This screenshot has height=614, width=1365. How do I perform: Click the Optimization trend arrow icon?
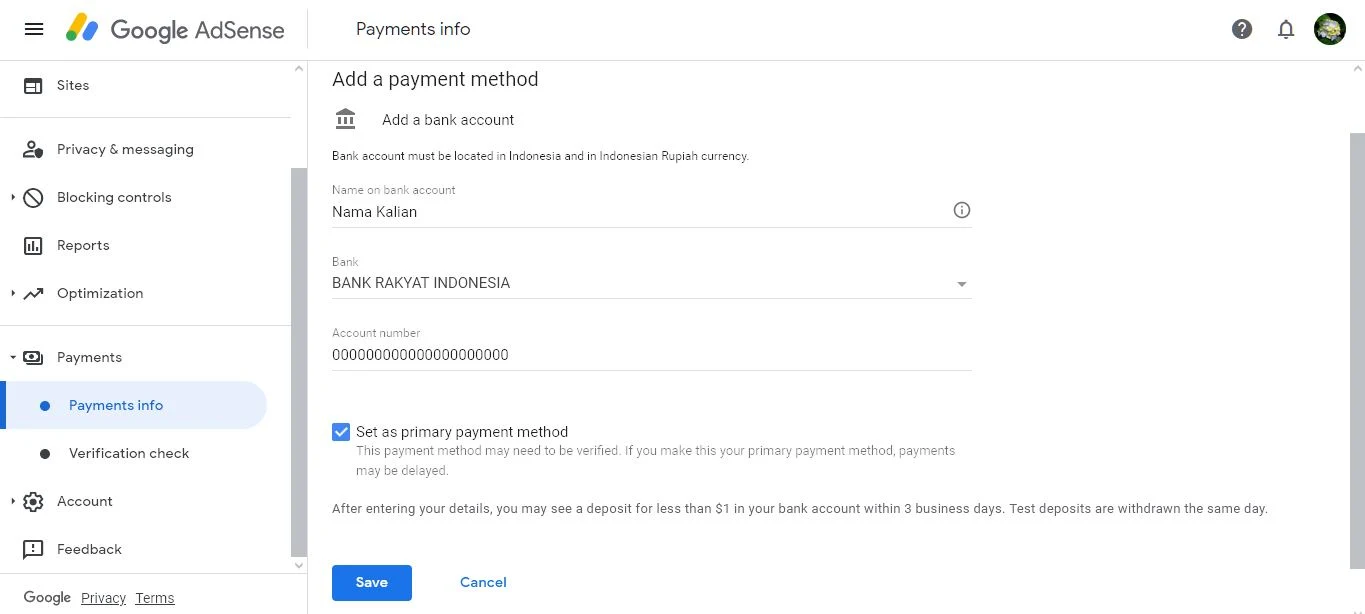[x=33, y=294]
